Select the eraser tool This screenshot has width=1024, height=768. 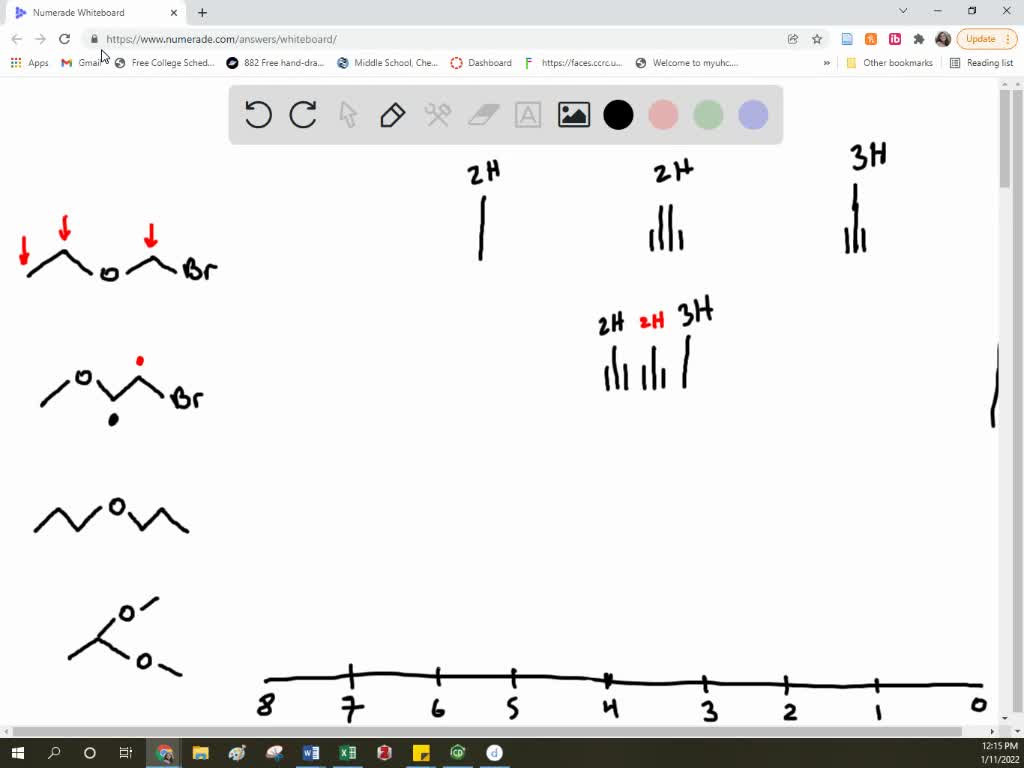tap(482, 114)
